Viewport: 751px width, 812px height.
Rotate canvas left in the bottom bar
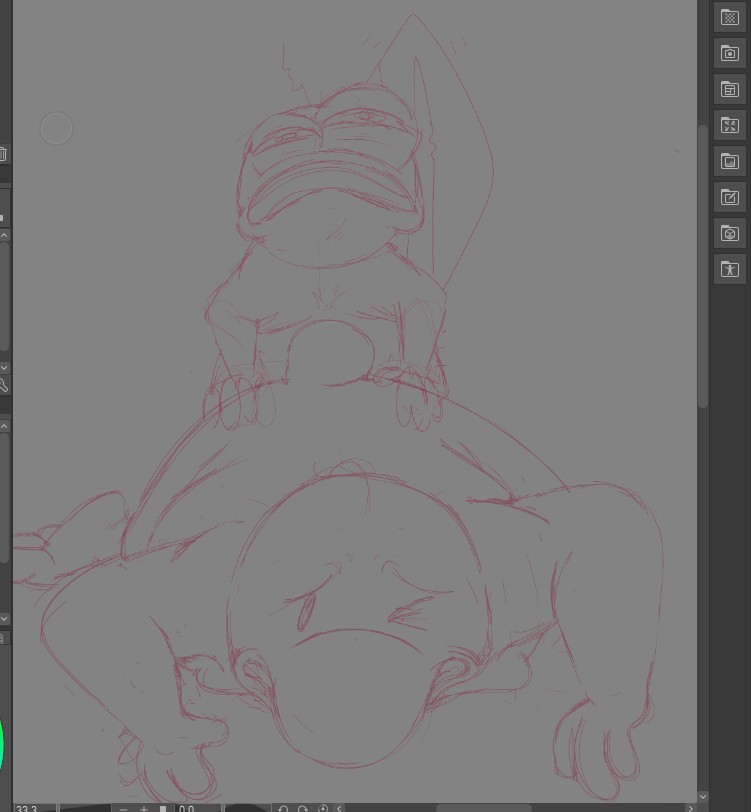283,808
